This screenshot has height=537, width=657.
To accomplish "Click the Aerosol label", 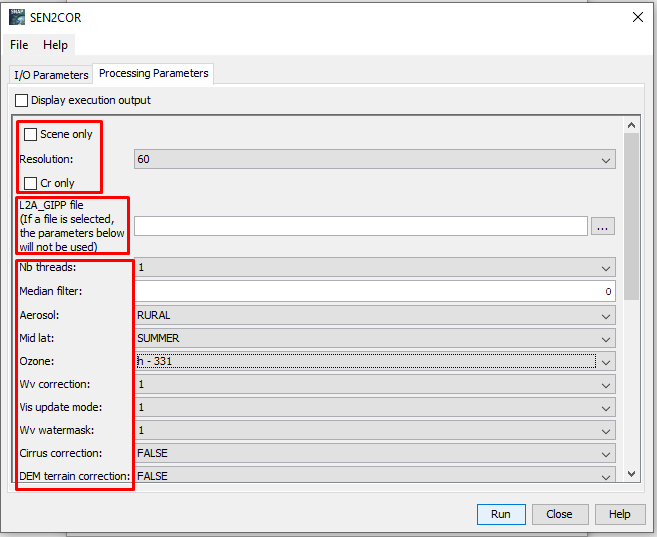I will pyautogui.click(x=39, y=315).
